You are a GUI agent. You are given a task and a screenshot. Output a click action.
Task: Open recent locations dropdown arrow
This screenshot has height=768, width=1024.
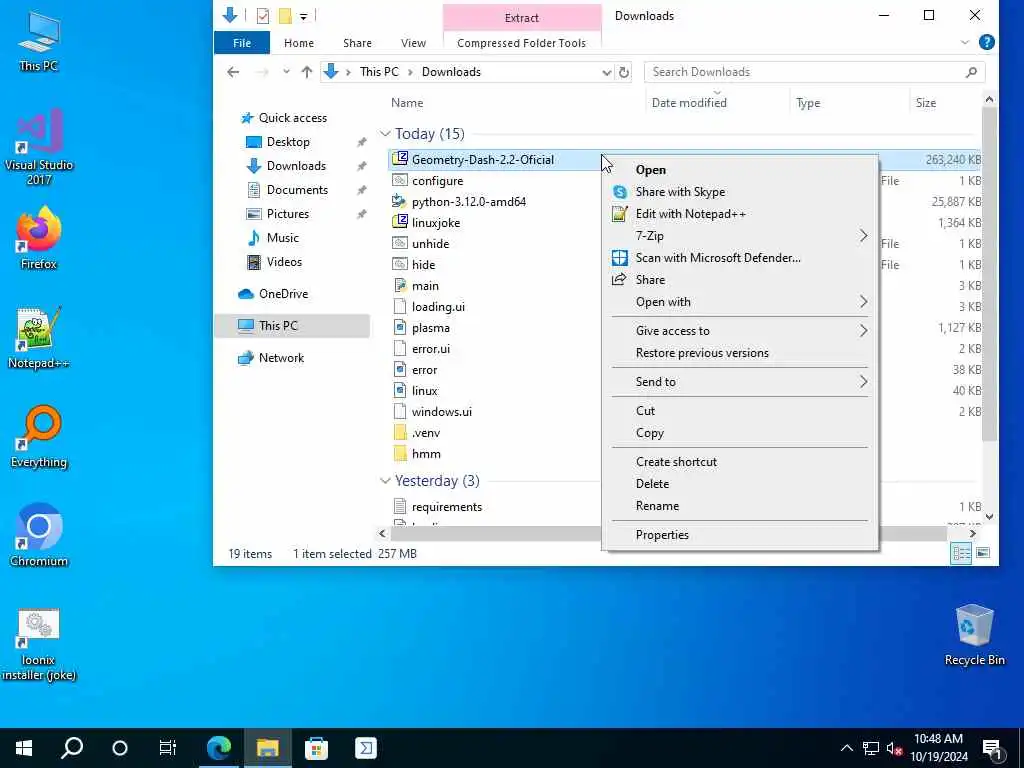click(x=285, y=72)
